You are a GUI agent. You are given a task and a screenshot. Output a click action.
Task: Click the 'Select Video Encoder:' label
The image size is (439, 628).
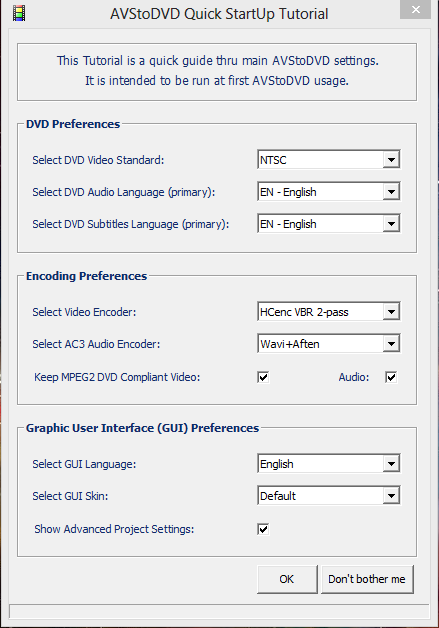[84, 312]
